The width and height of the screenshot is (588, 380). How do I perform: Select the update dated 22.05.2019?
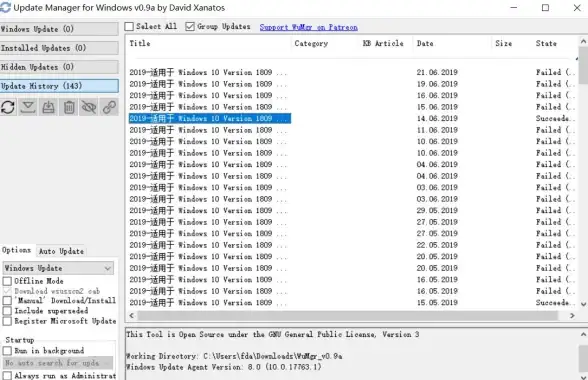point(352,245)
